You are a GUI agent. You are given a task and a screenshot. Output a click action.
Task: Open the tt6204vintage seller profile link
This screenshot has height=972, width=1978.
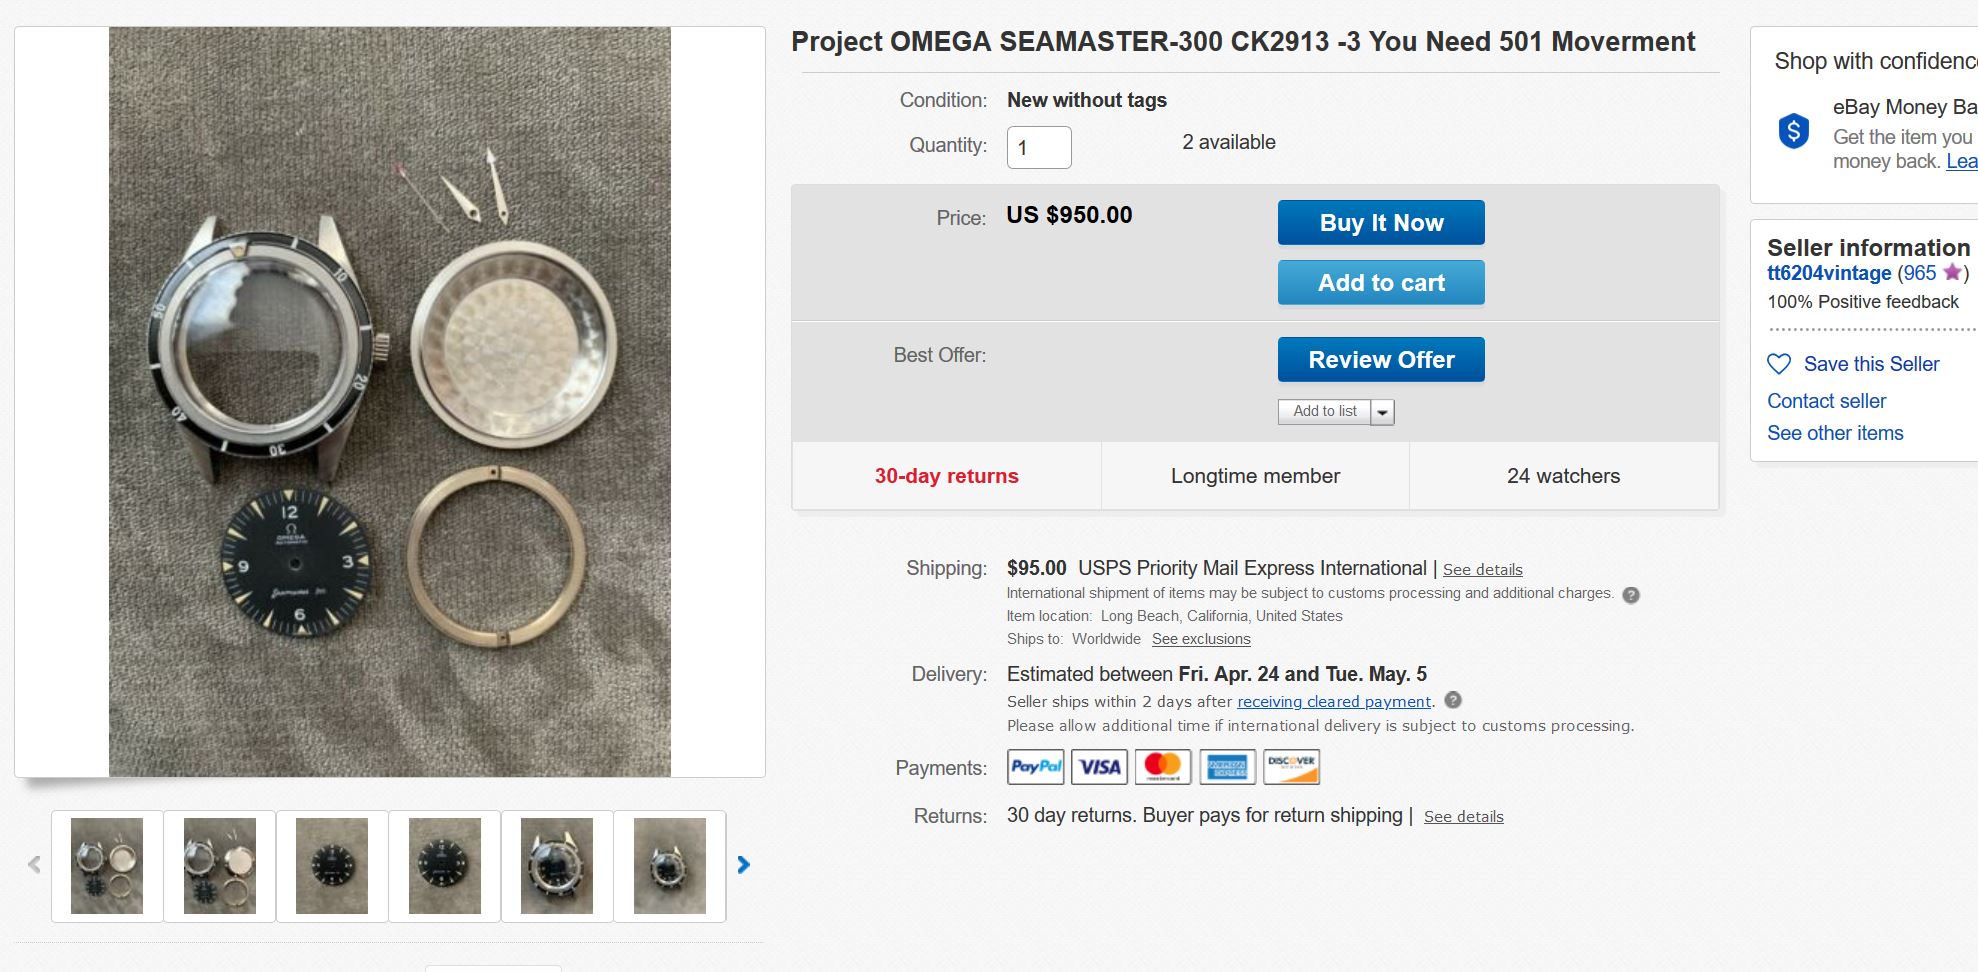(1828, 273)
